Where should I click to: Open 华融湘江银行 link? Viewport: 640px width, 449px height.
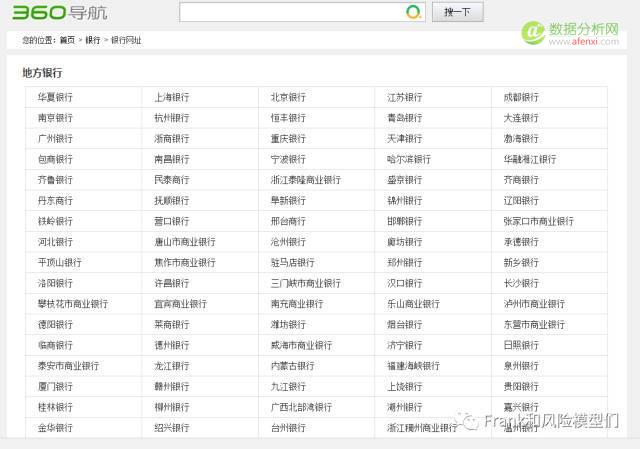530,159
